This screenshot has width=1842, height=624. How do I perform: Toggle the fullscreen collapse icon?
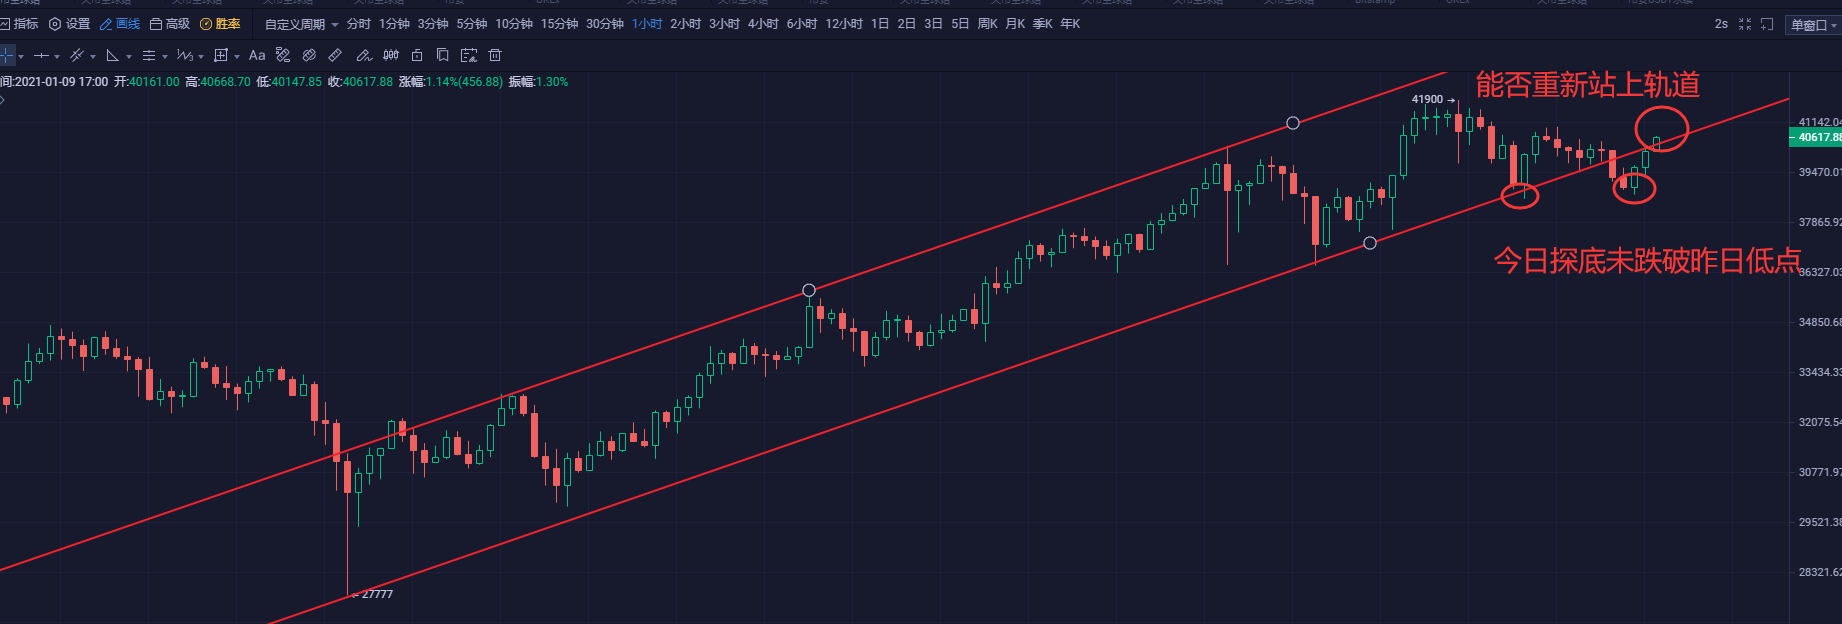pyautogui.click(x=1745, y=24)
